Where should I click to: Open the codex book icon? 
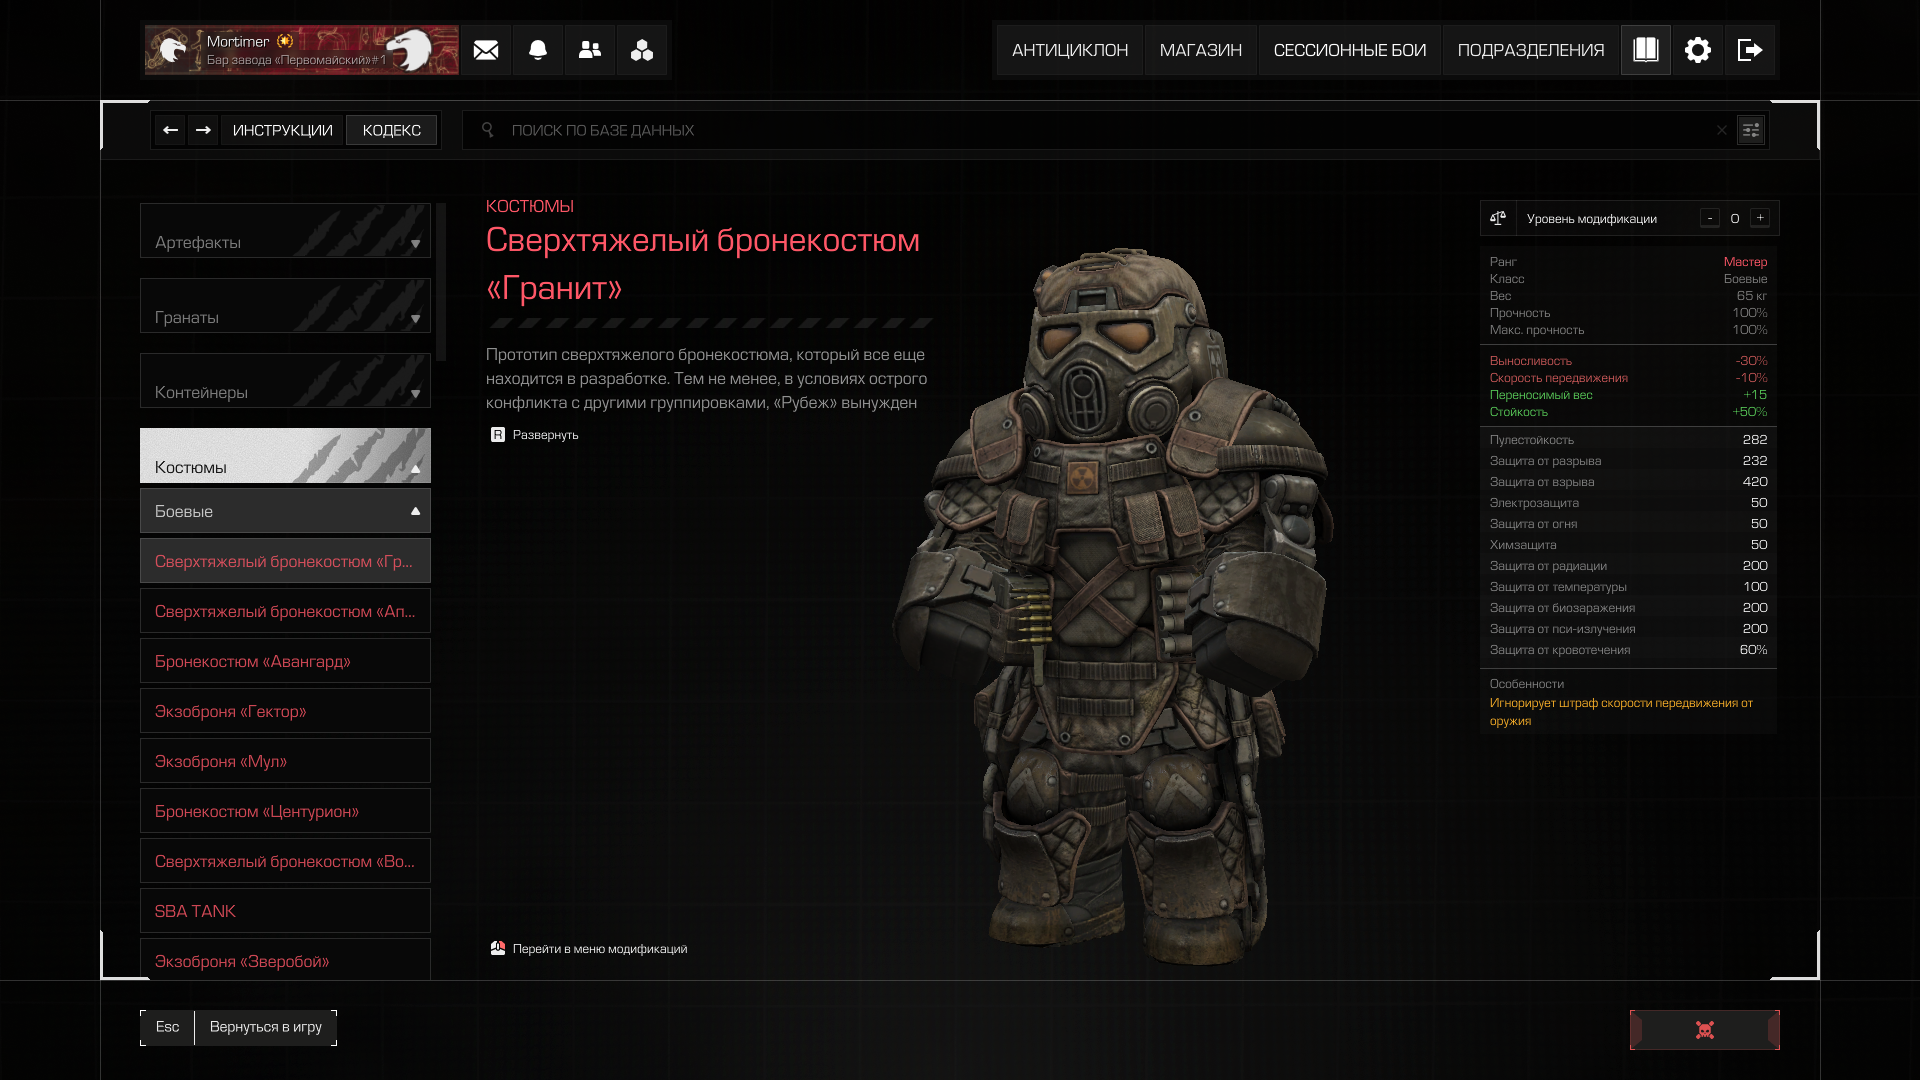[x=1646, y=50]
